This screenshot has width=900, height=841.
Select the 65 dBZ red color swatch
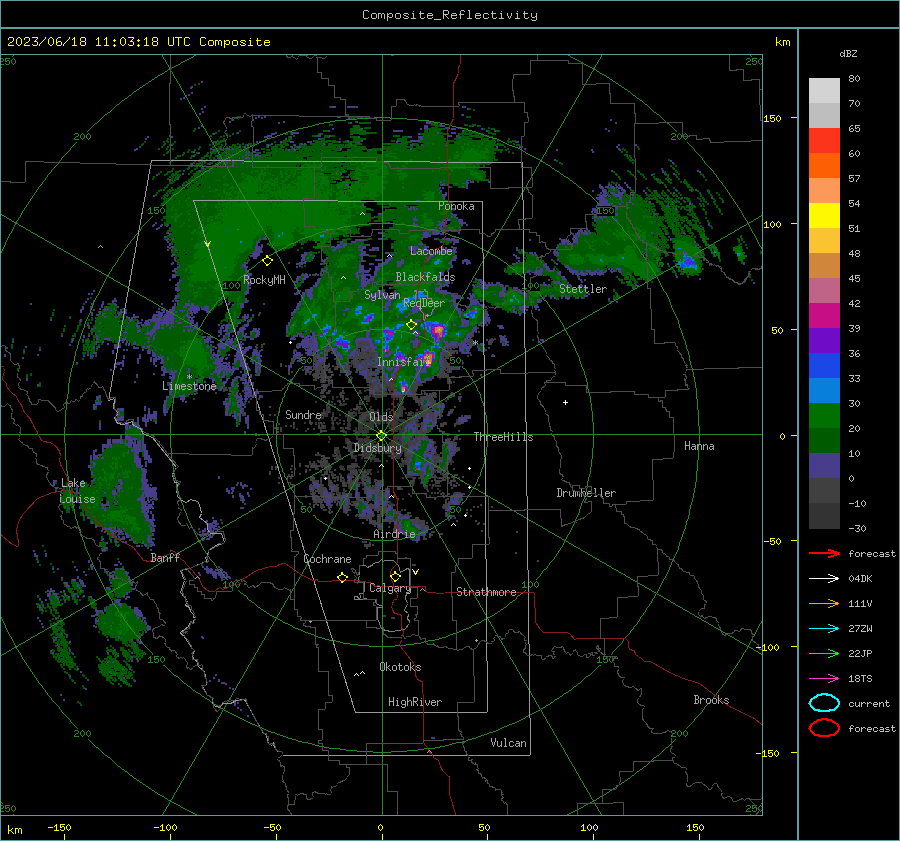[824, 141]
